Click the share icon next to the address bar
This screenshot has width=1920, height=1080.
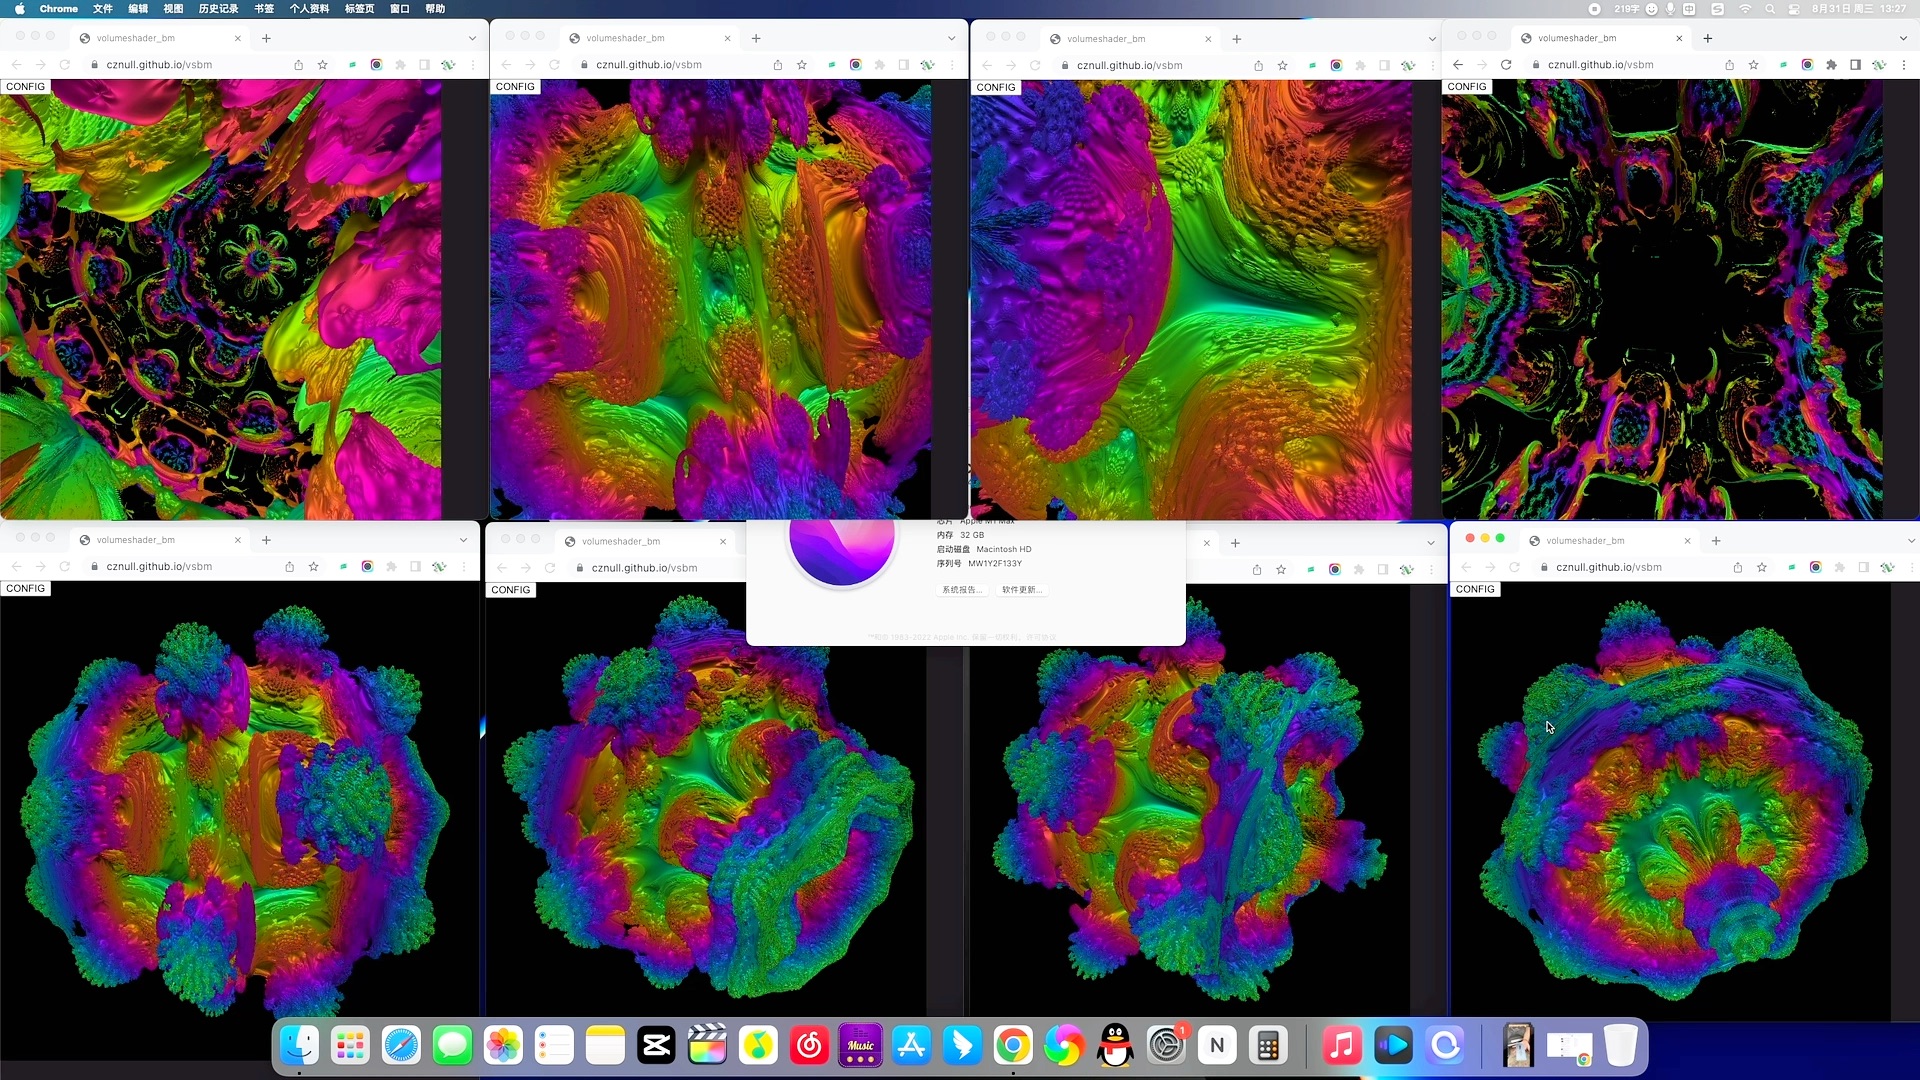pos(1728,64)
